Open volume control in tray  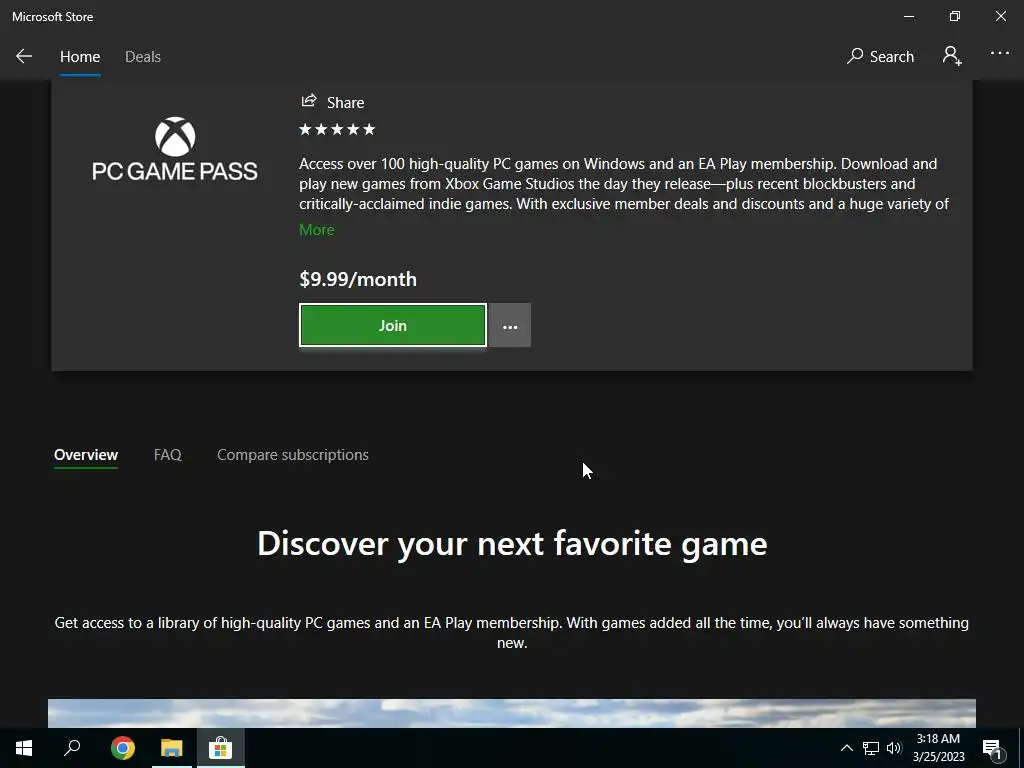click(x=894, y=748)
